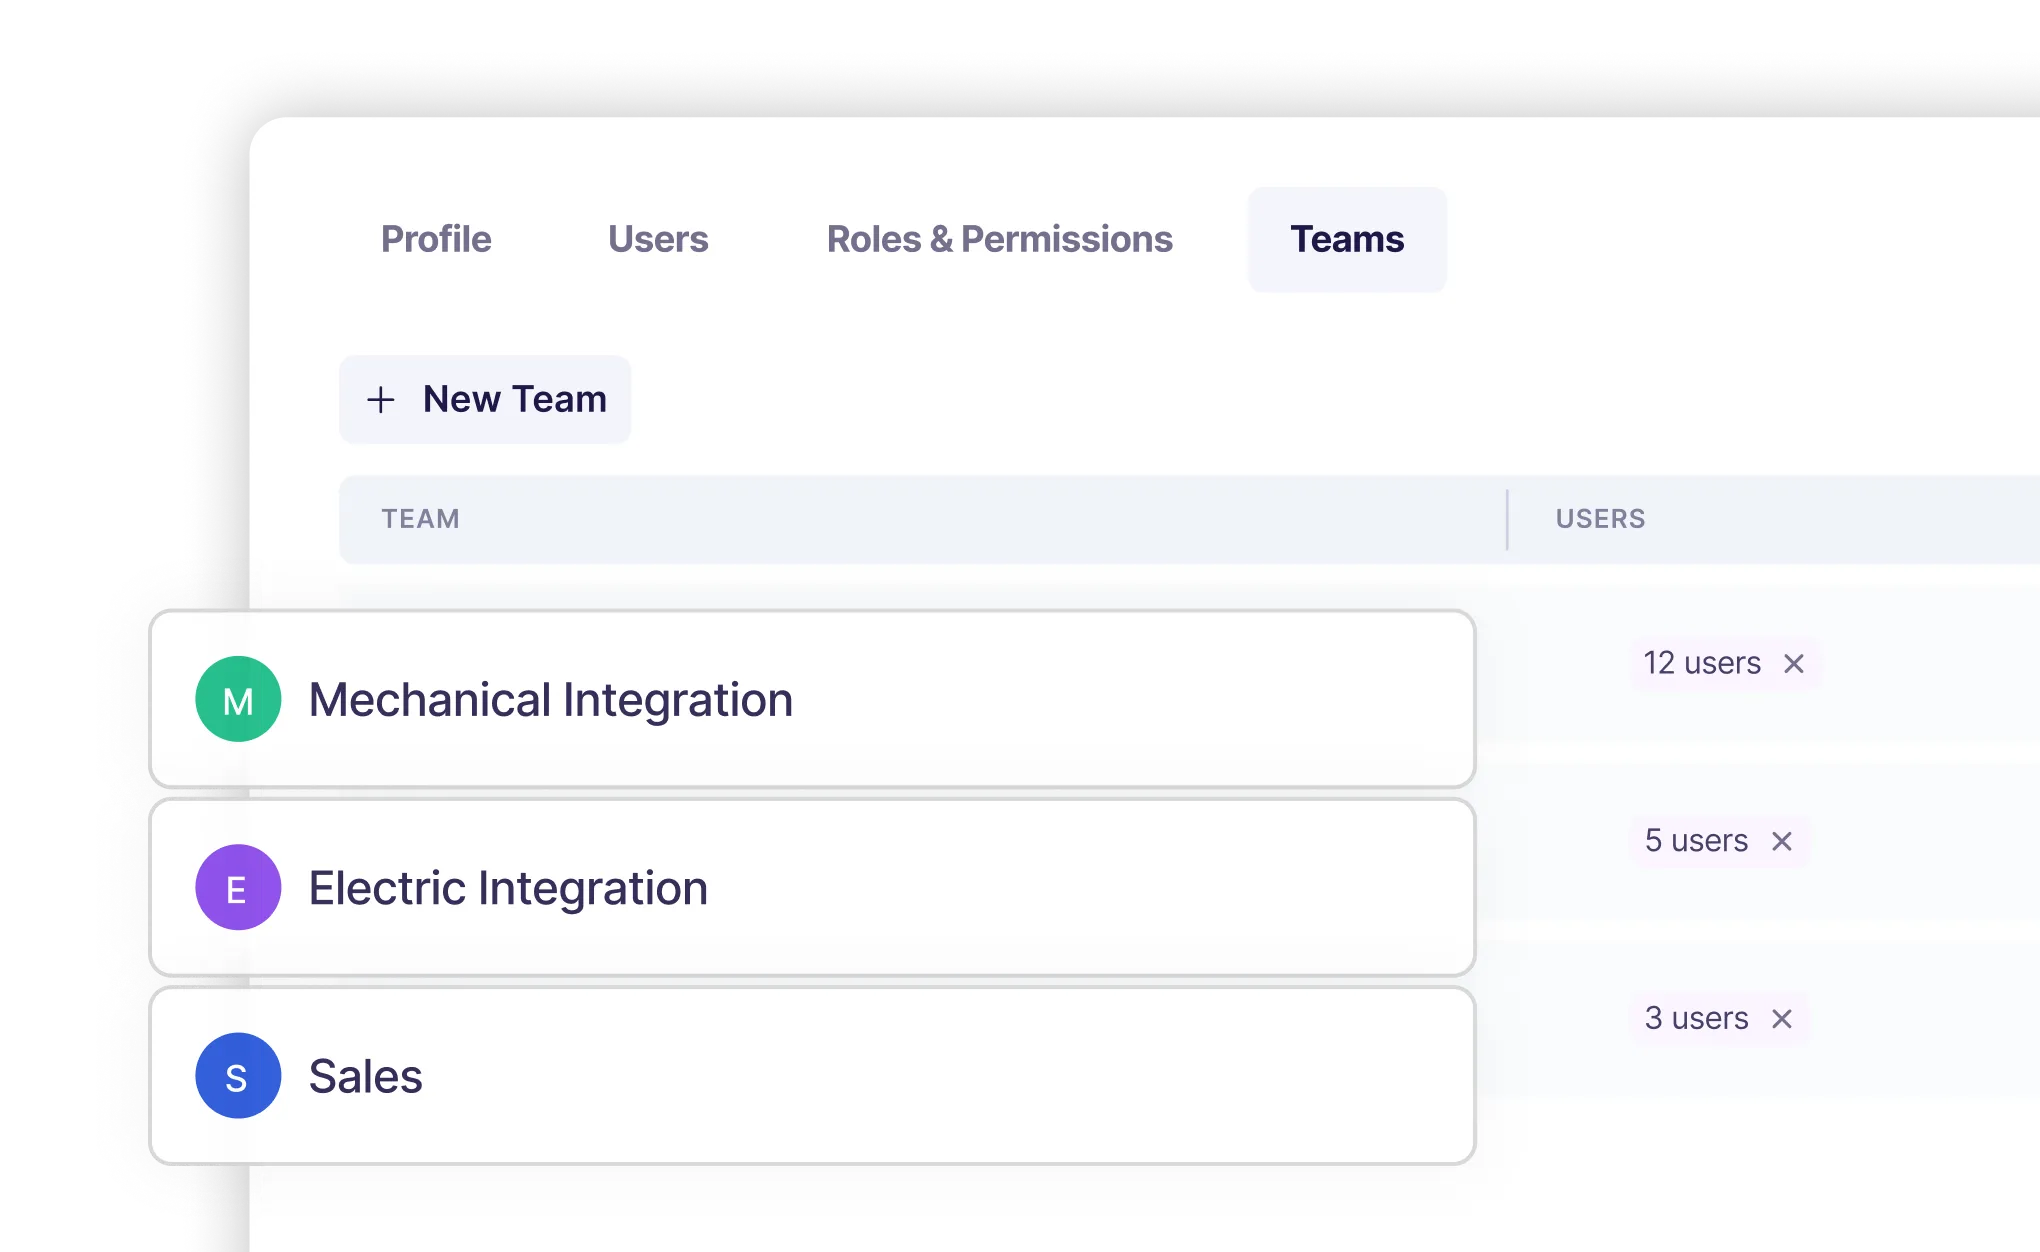Image resolution: width=2040 pixels, height=1252 pixels.
Task: Open the Profile tab
Action: [436, 240]
